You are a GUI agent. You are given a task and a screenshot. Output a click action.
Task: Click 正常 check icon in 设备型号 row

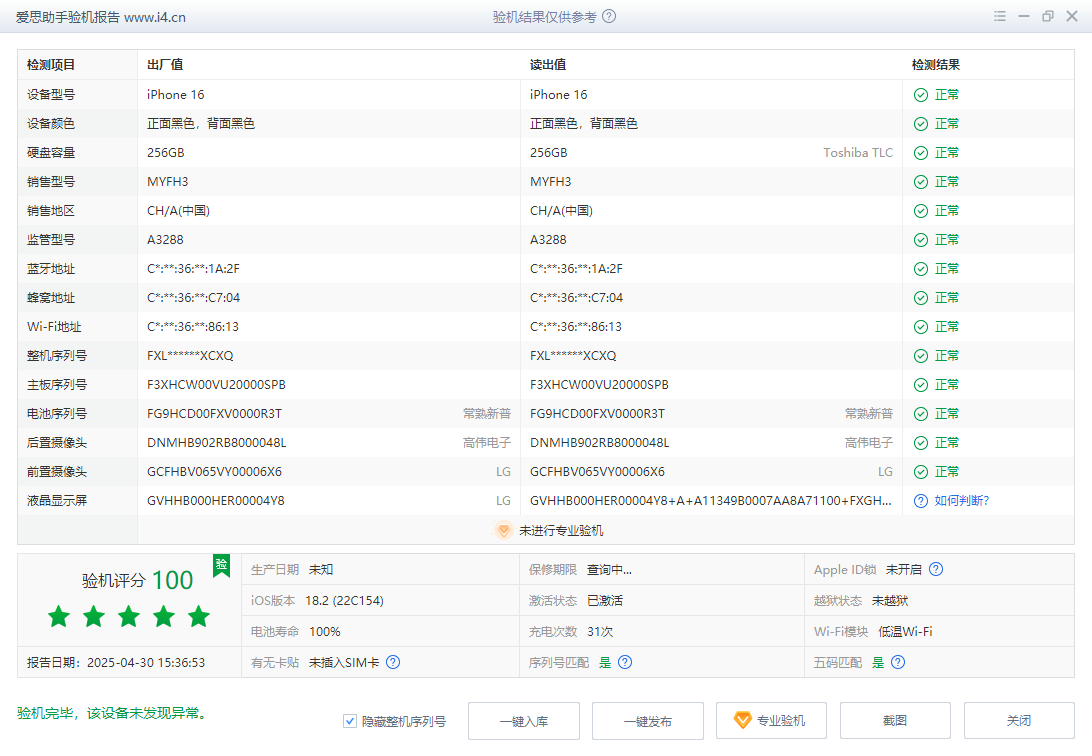[x=921, y=95]
